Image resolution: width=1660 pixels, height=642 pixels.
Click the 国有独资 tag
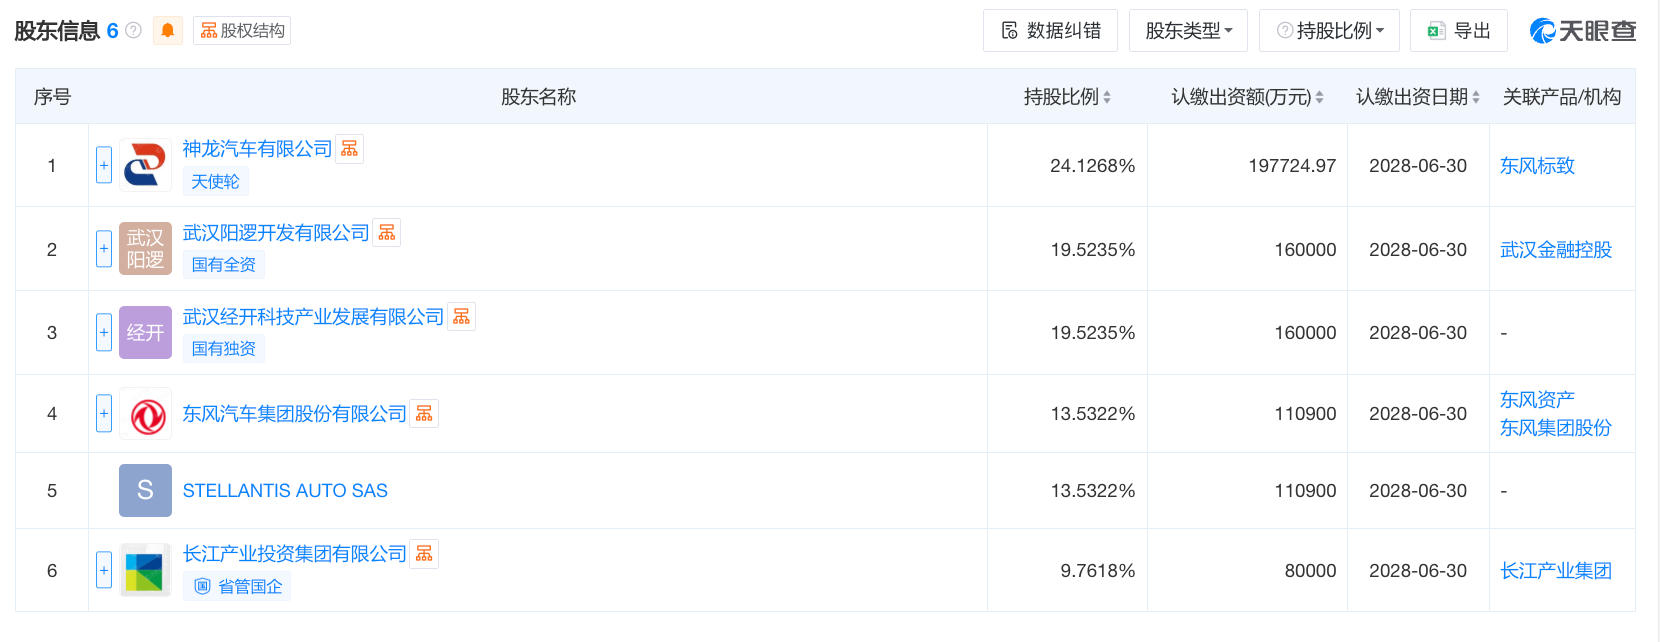coord(223,349)
